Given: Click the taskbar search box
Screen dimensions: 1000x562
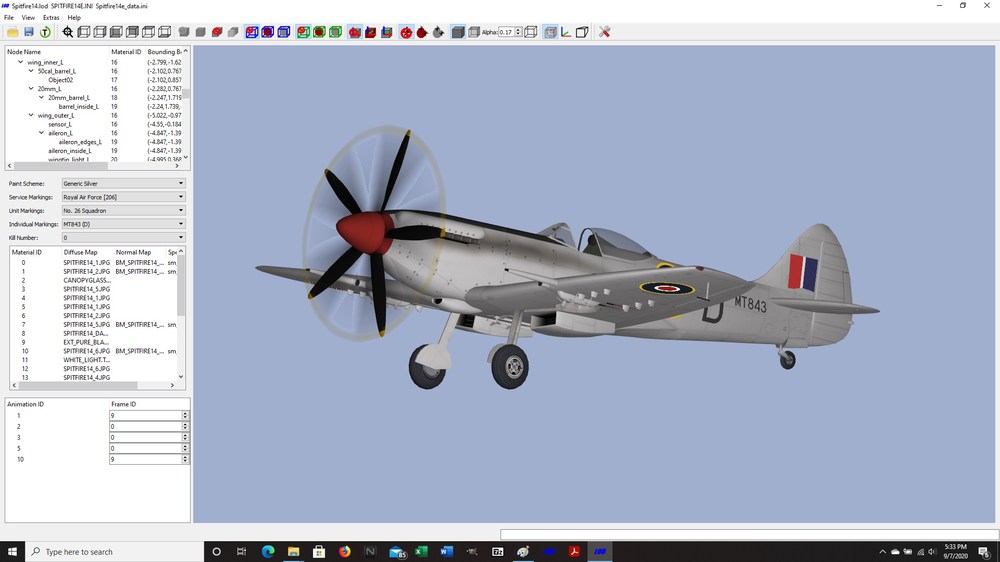Looking at the screenshot, I should pyautogui.click(x=115, y=552).
